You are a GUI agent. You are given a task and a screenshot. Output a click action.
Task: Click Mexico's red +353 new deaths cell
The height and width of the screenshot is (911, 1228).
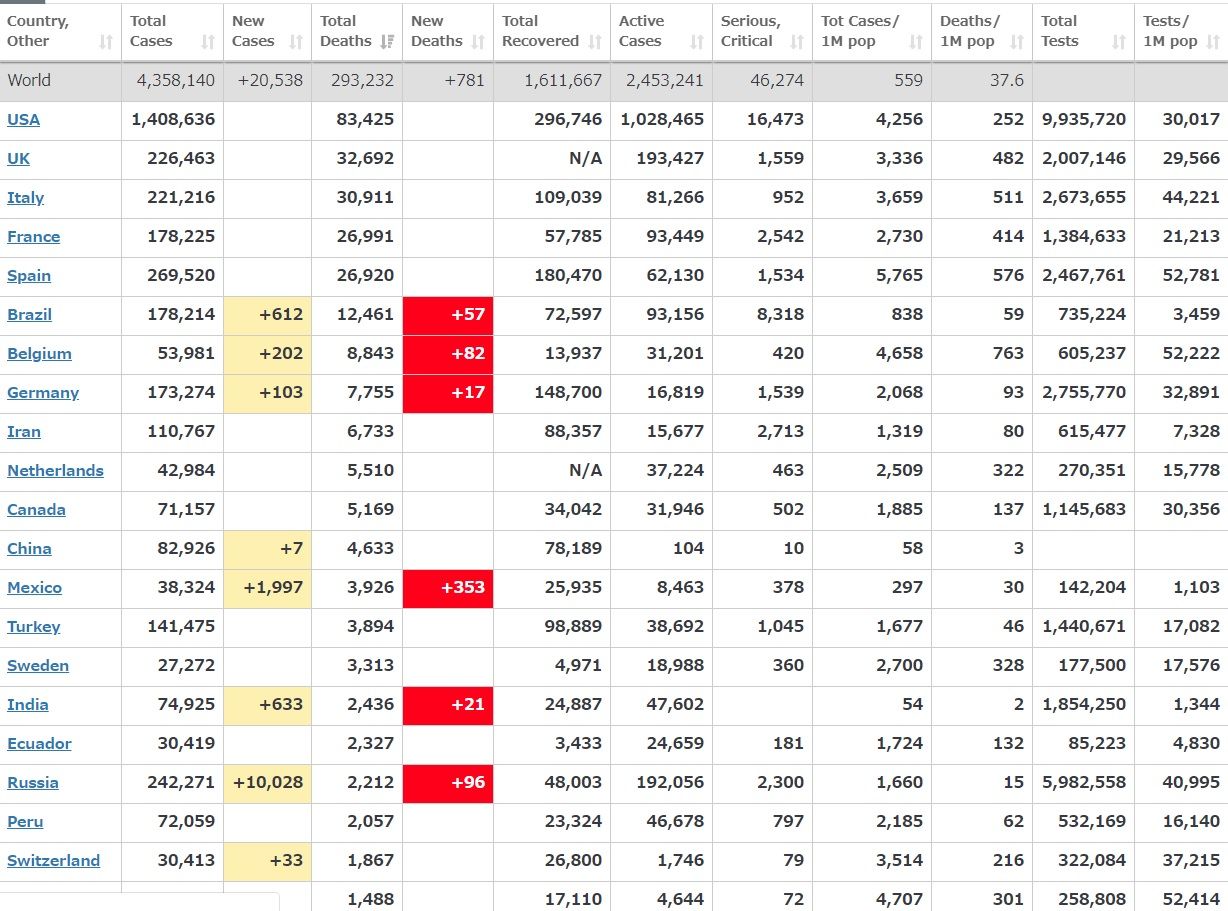tap(447, 588)
